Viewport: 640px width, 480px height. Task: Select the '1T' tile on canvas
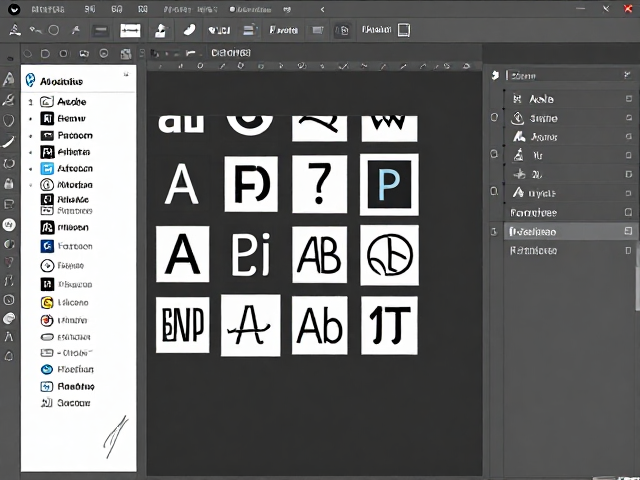(389, 325)
